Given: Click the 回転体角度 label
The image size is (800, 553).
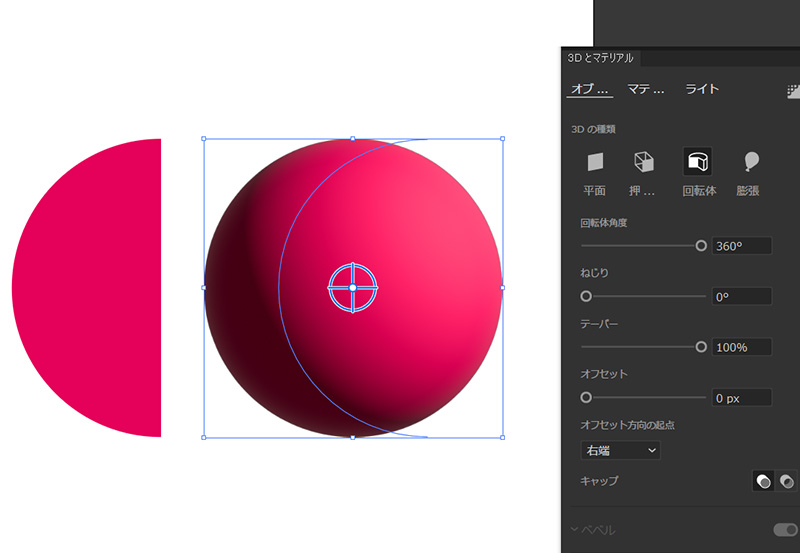Looking at the screenshot, I should [x=604, y=223].
